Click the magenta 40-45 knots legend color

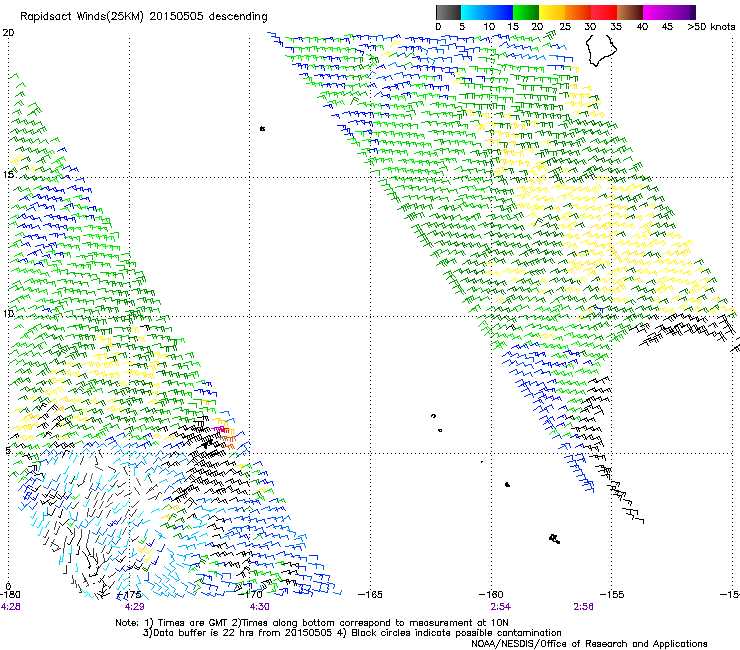(x=656, y=12)
